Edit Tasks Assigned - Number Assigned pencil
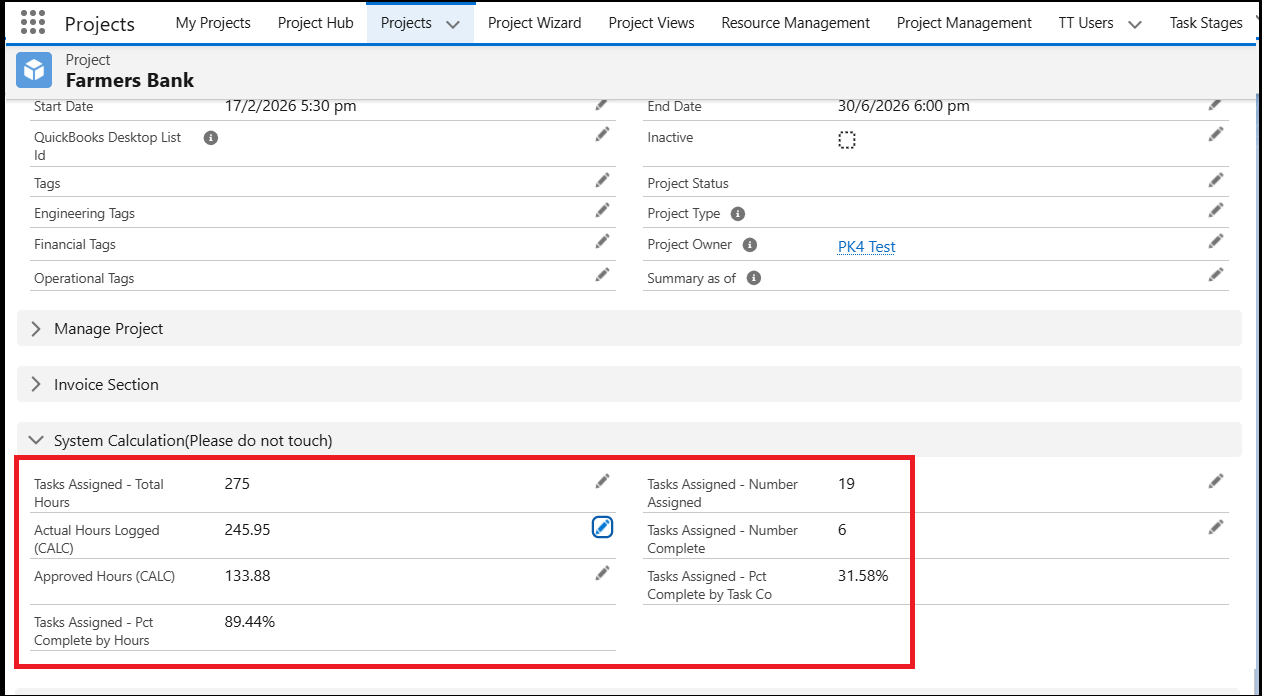 pos(1215,481)
